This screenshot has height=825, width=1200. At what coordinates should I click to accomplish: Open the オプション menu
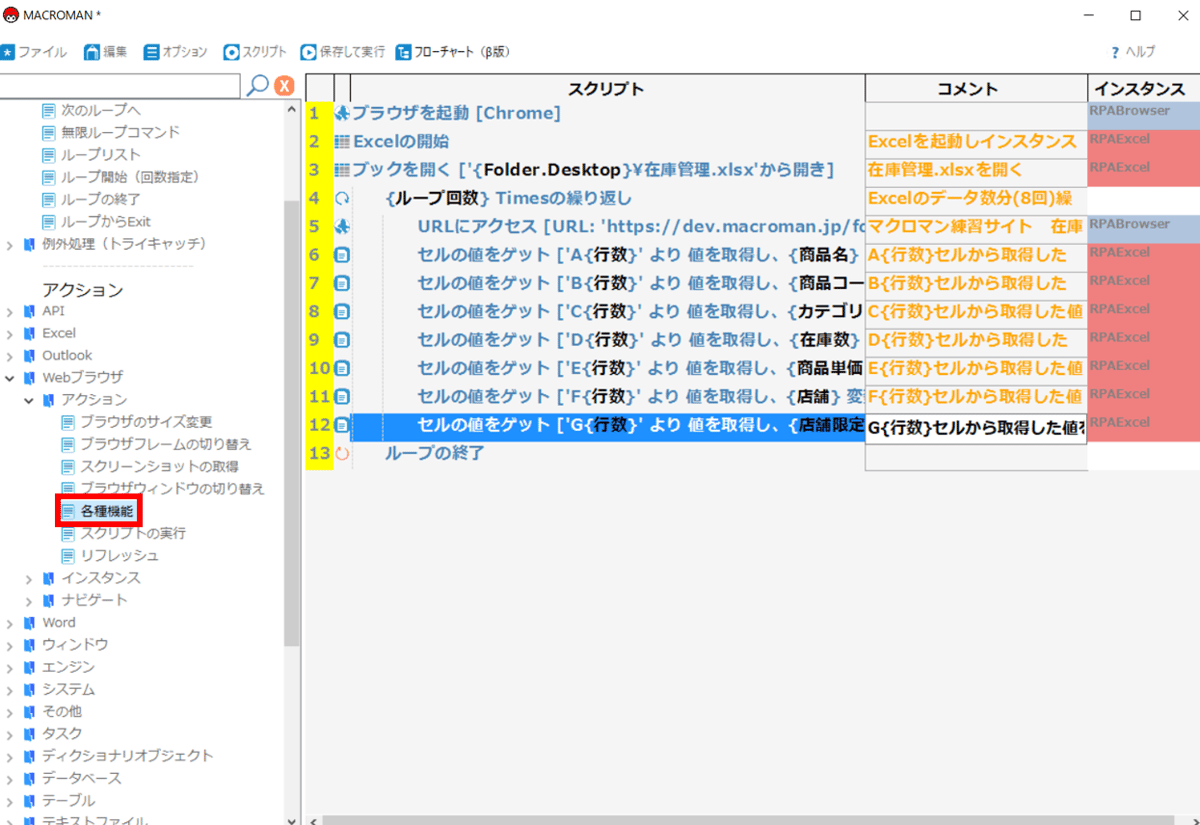175,52
